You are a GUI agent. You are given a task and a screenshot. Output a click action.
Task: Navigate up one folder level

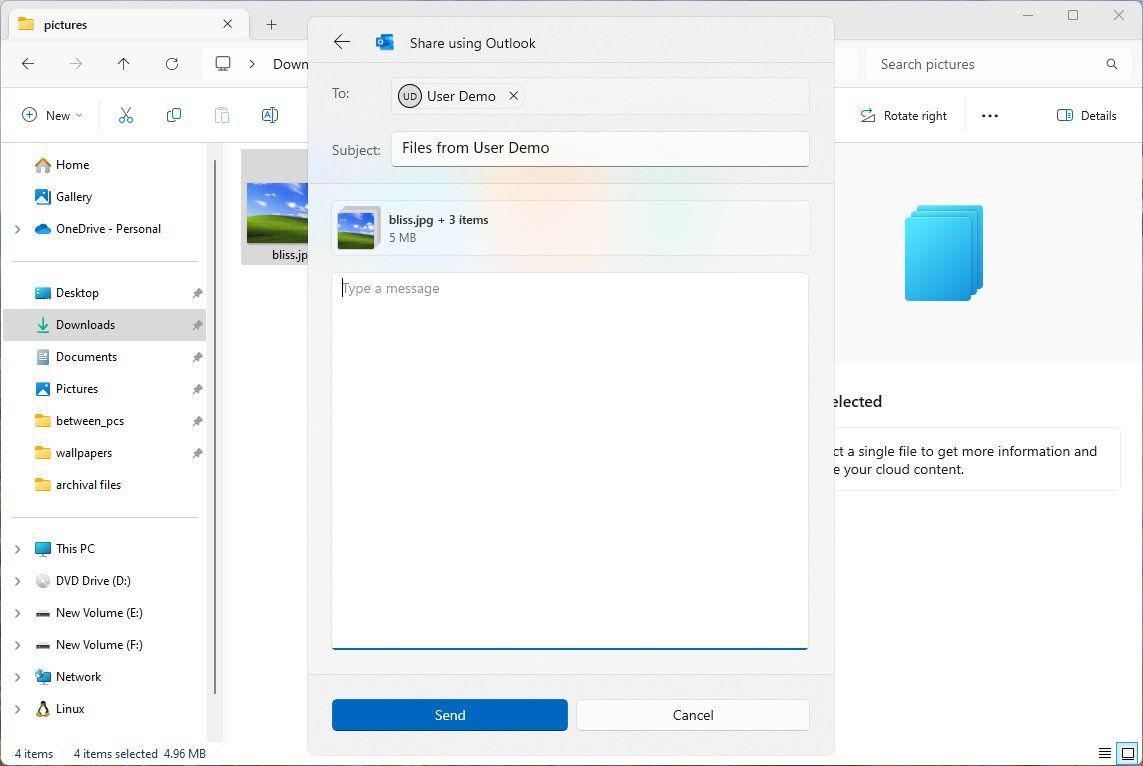click(x=123, y=63)
